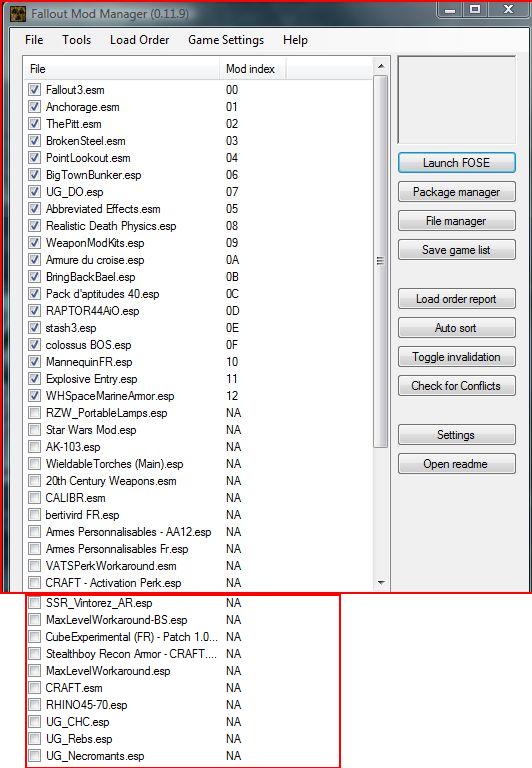532x768 pixels.
Task: Uncheck the Fallout3.esm checkbox
Action: [34, 90]
